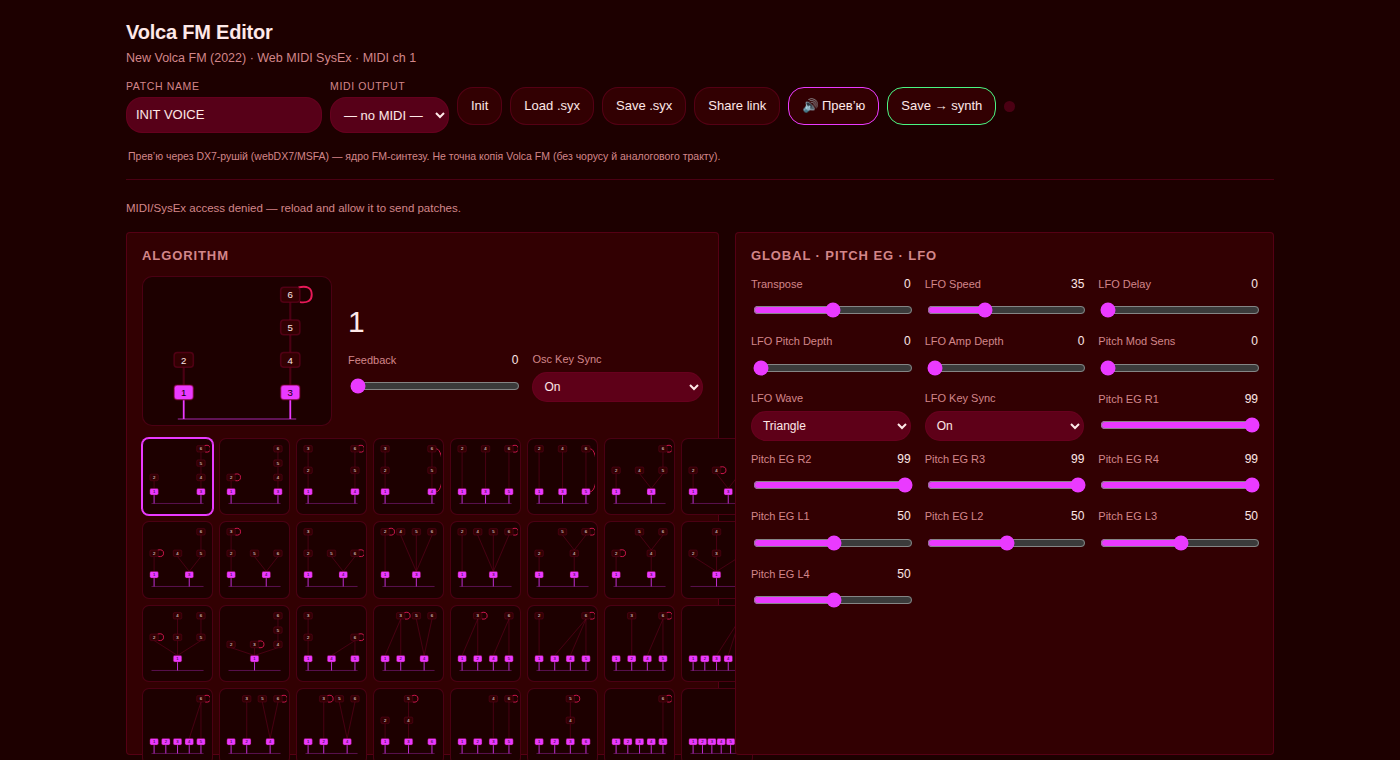
Task: Set the LFO Speed slider
Action: click(1005, 310)
